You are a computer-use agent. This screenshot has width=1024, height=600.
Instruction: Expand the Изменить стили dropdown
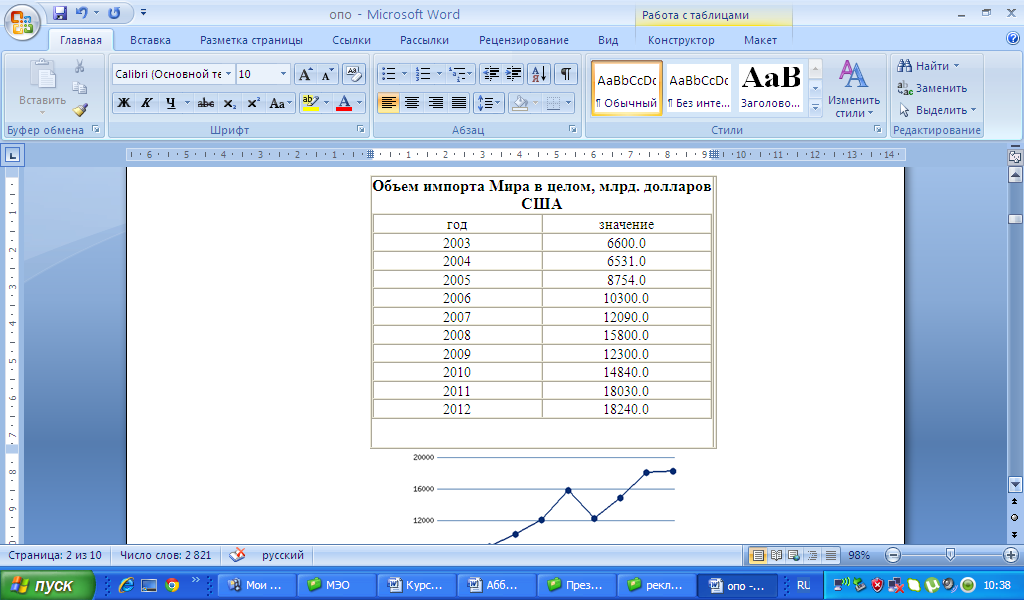point(853,90)
